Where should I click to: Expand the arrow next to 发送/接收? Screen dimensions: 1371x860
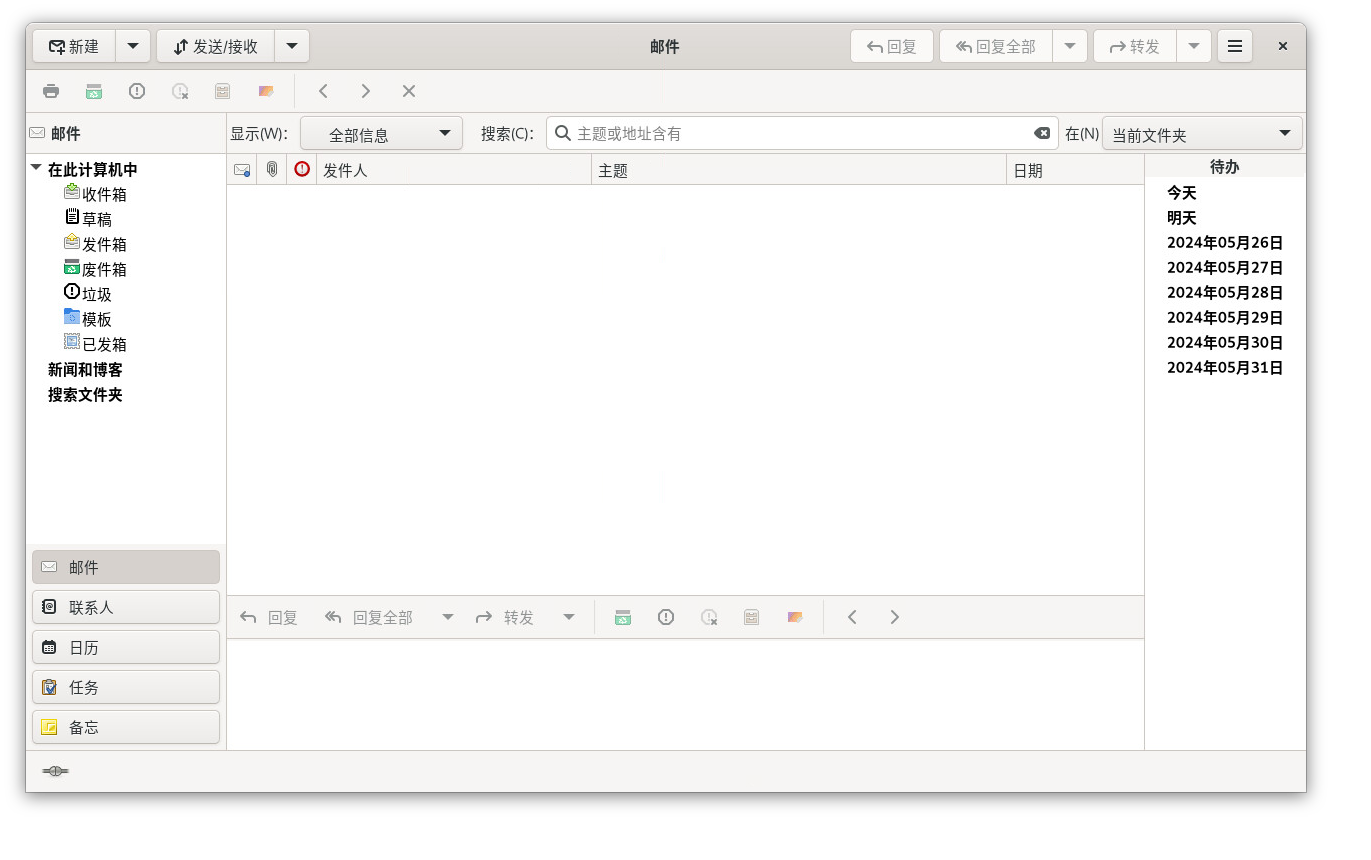tap(291, 46)
